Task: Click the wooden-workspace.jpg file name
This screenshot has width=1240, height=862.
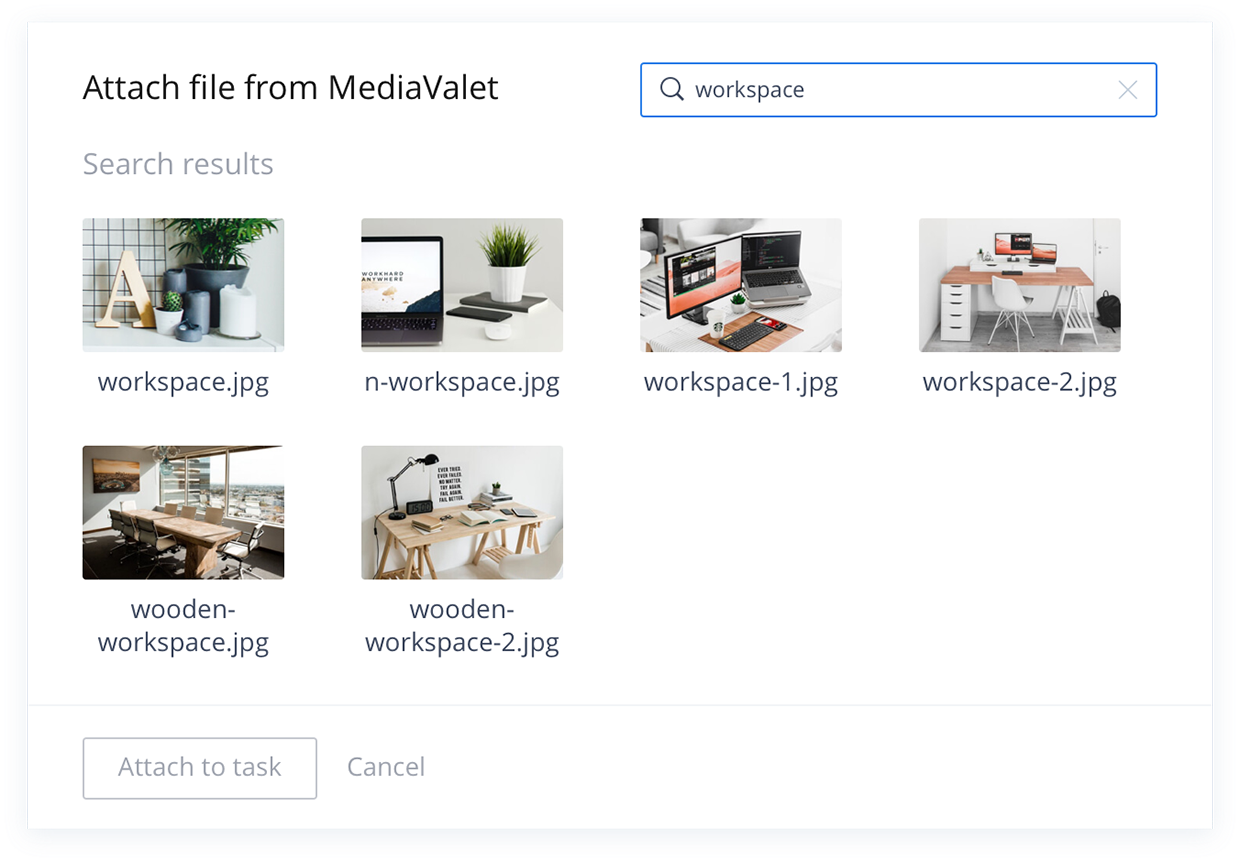Action: [183, 625]
